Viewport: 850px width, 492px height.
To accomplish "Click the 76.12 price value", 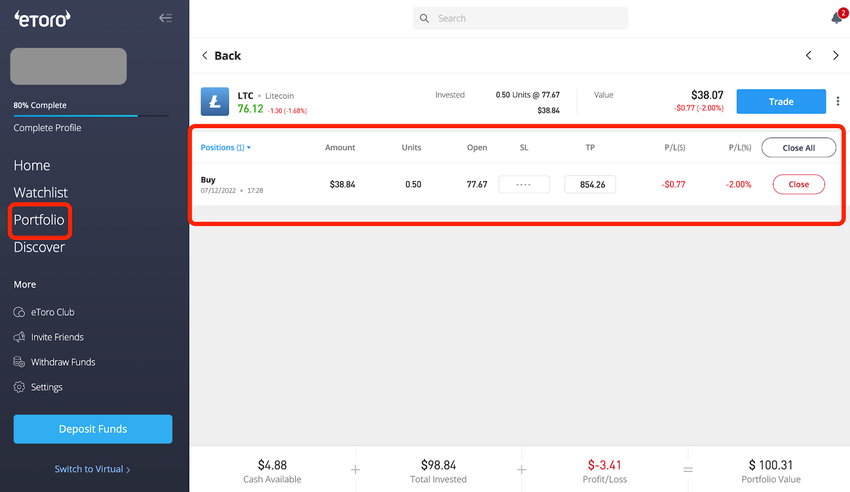I will pos(250,108).
